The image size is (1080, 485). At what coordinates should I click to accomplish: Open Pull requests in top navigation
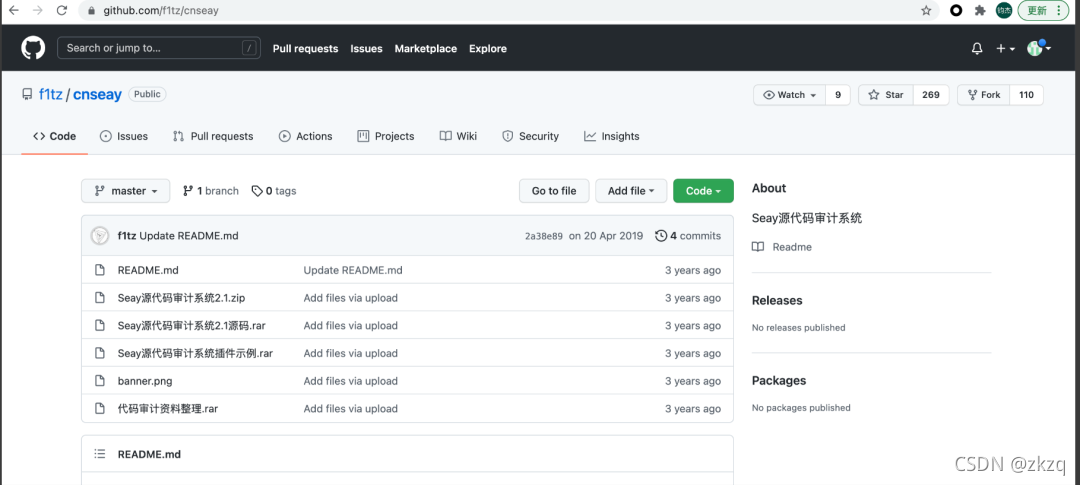coord(305,49)
